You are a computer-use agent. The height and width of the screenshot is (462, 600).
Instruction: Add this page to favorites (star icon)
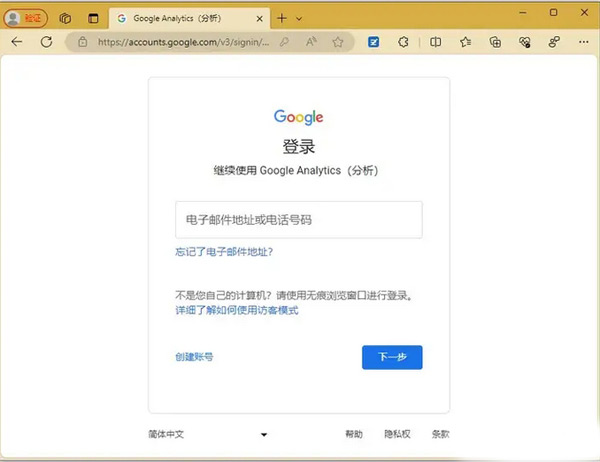(338, 42)
